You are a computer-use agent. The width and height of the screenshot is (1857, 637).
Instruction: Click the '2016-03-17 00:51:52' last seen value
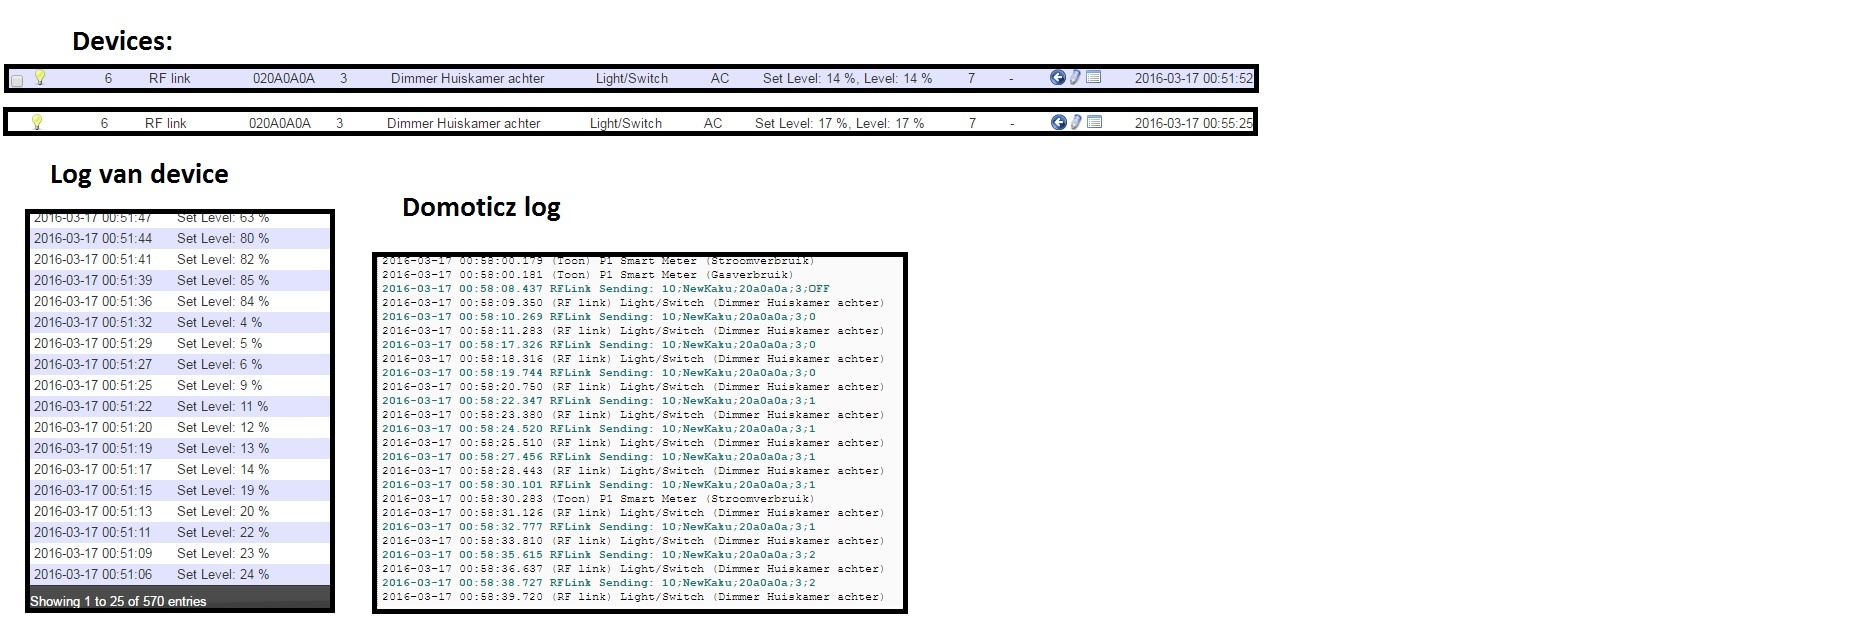pyautogui.click(x=1193, y=78)
